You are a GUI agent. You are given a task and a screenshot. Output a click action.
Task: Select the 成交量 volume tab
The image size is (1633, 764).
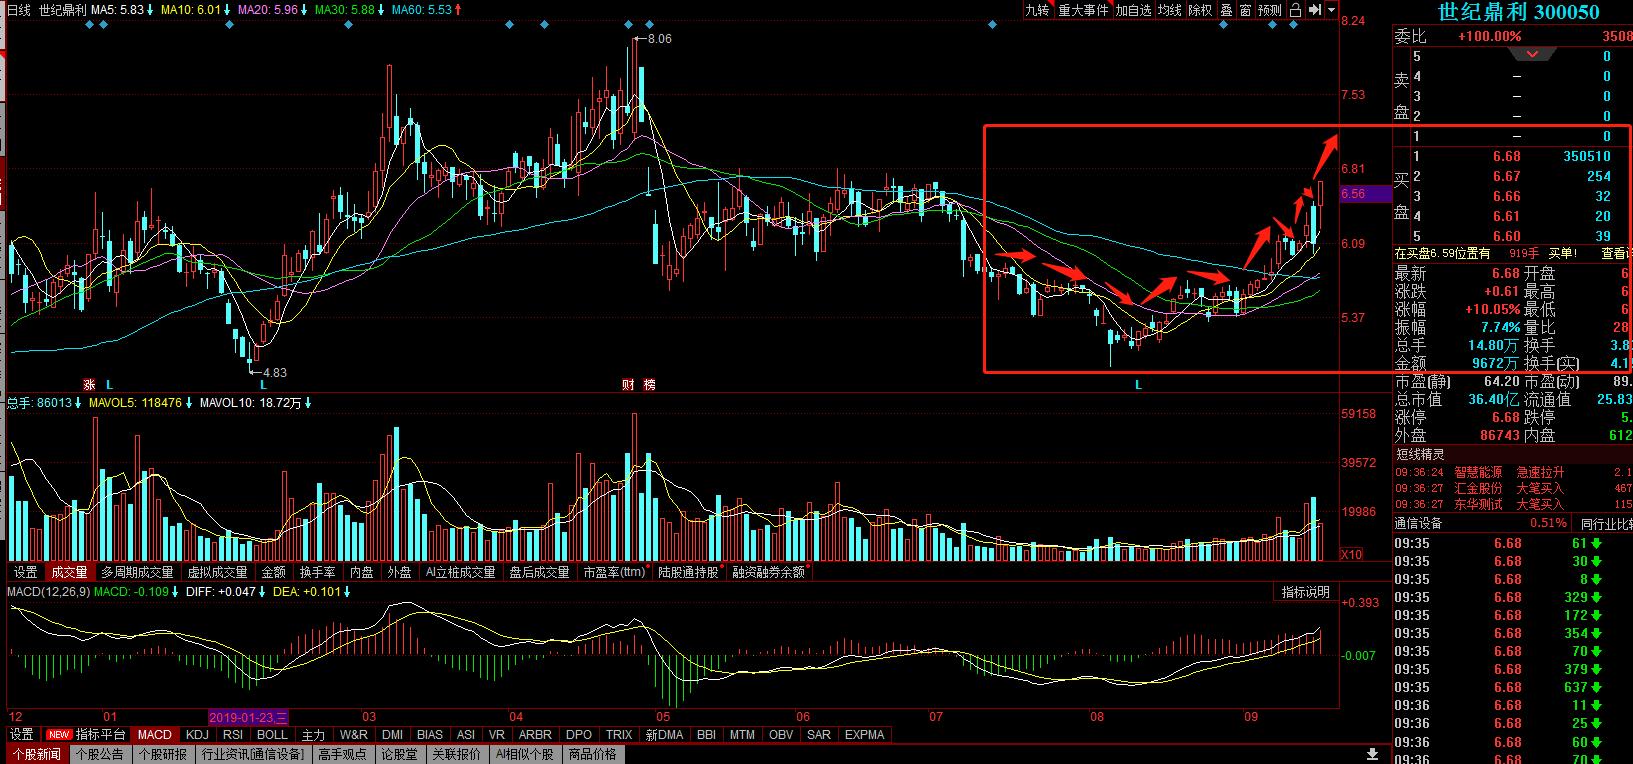[69, 572]
